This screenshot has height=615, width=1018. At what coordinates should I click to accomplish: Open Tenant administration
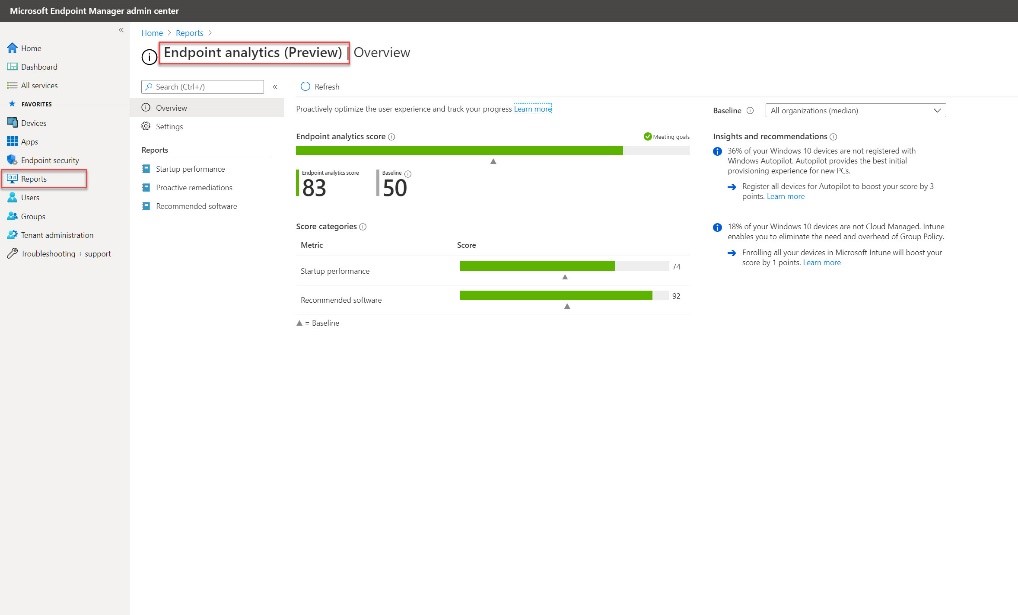click(57, 235)
